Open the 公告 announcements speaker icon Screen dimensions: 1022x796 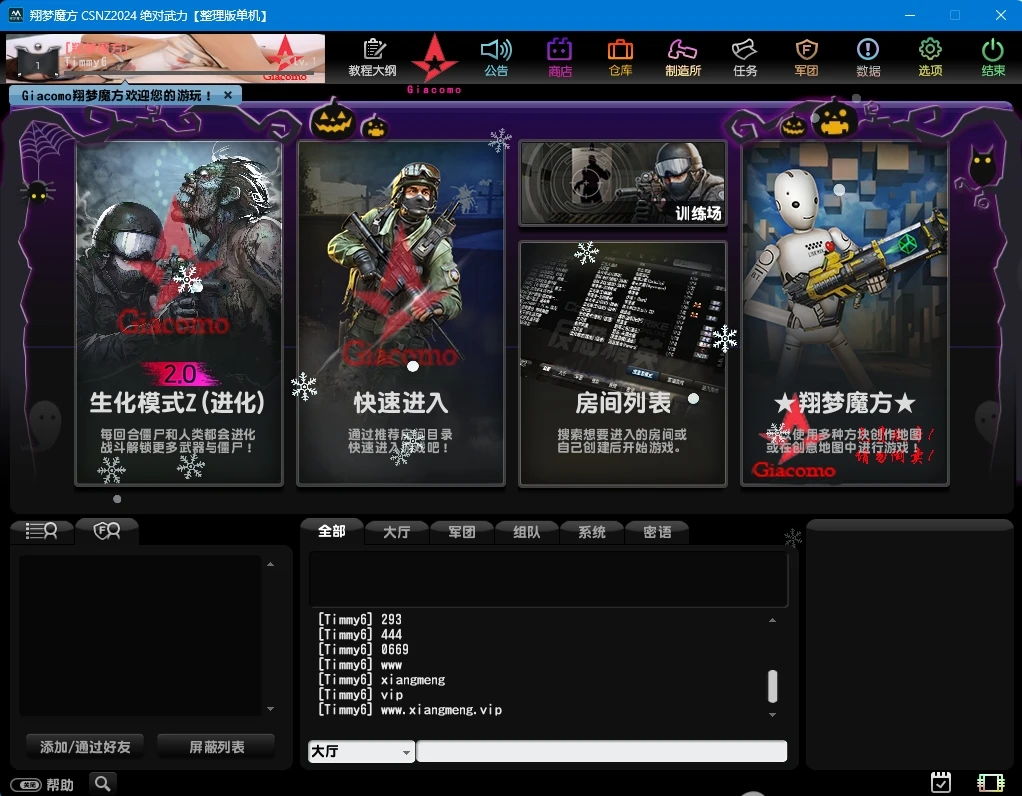[496, 57]
